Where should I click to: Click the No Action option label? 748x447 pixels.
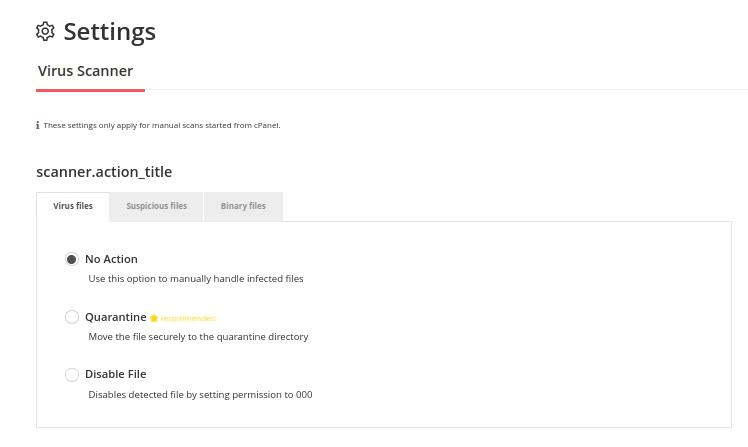[111, 259]
